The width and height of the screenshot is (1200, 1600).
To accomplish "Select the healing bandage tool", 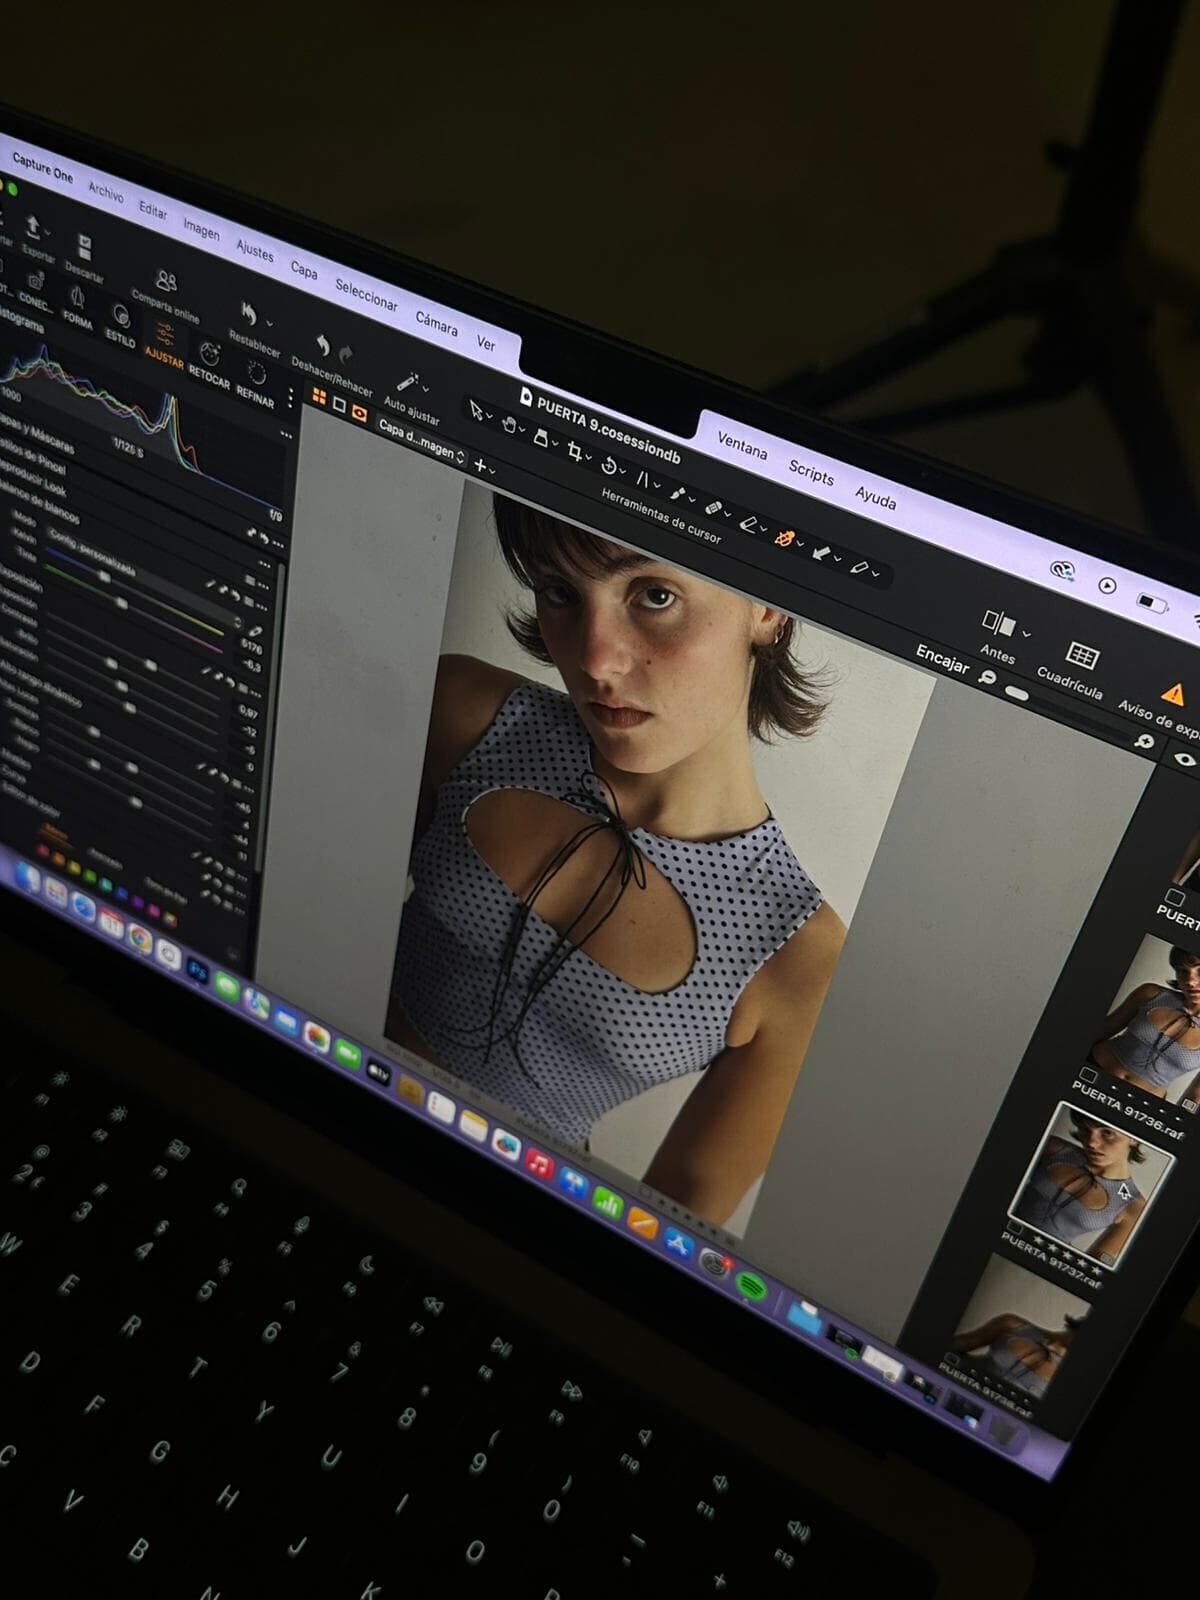I will pos(712,508).
